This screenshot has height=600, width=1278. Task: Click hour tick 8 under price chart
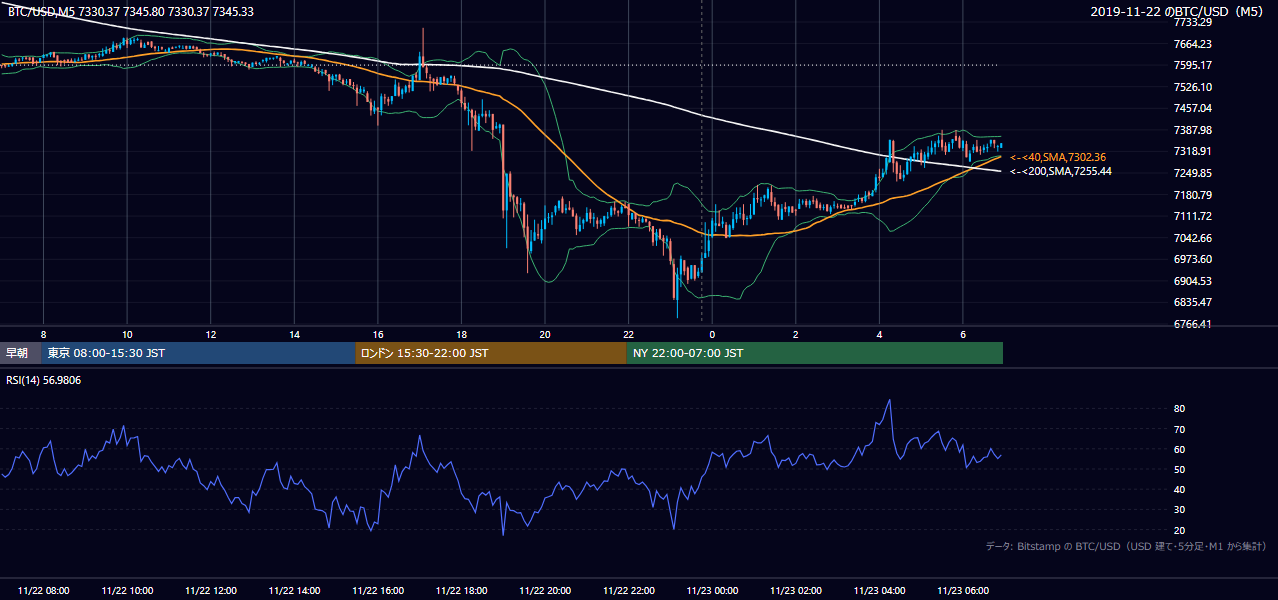pyautogui.click(x=44, y=334)
